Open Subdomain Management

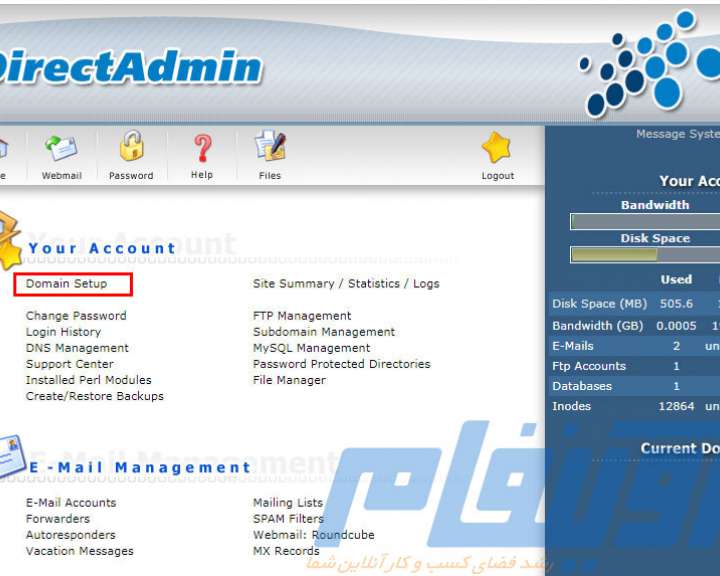[324, 332]
